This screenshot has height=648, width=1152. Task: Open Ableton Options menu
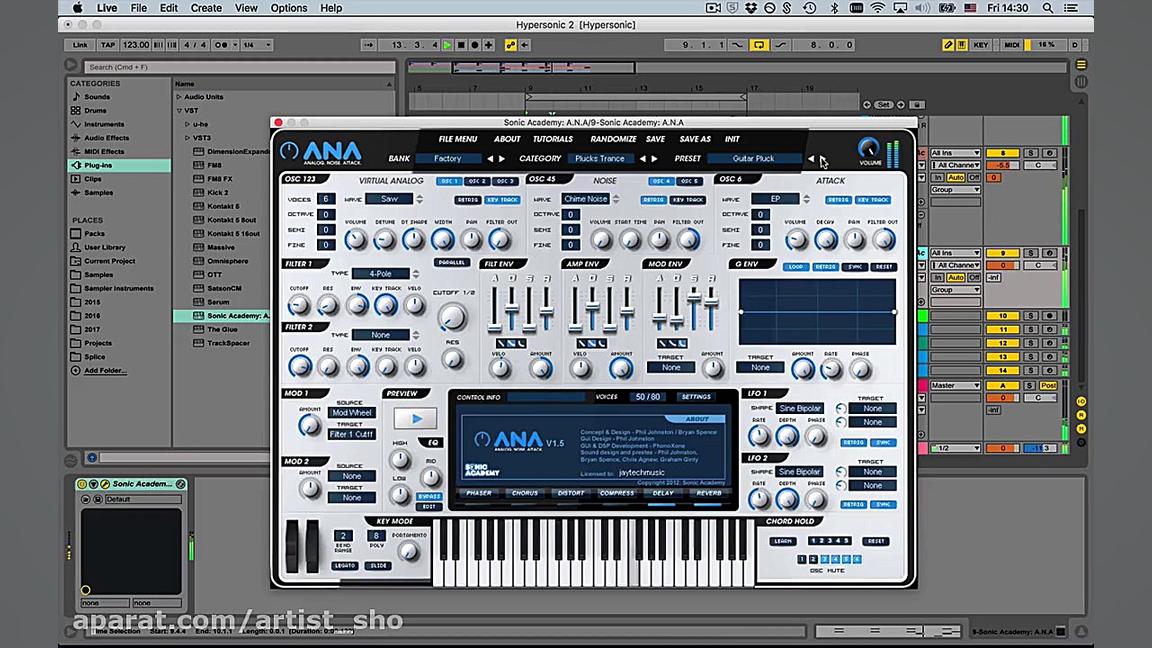289,8
